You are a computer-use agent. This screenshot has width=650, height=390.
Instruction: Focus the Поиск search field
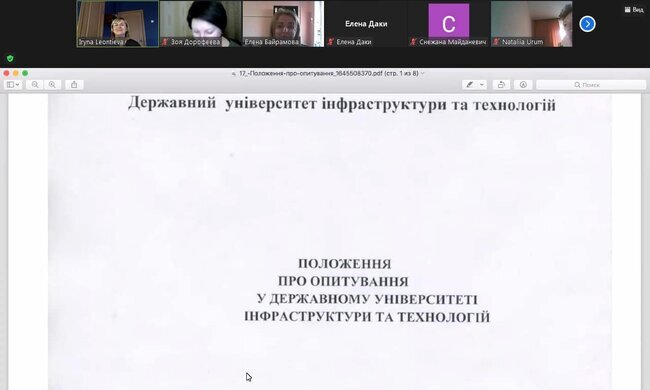tap(591, 85)
